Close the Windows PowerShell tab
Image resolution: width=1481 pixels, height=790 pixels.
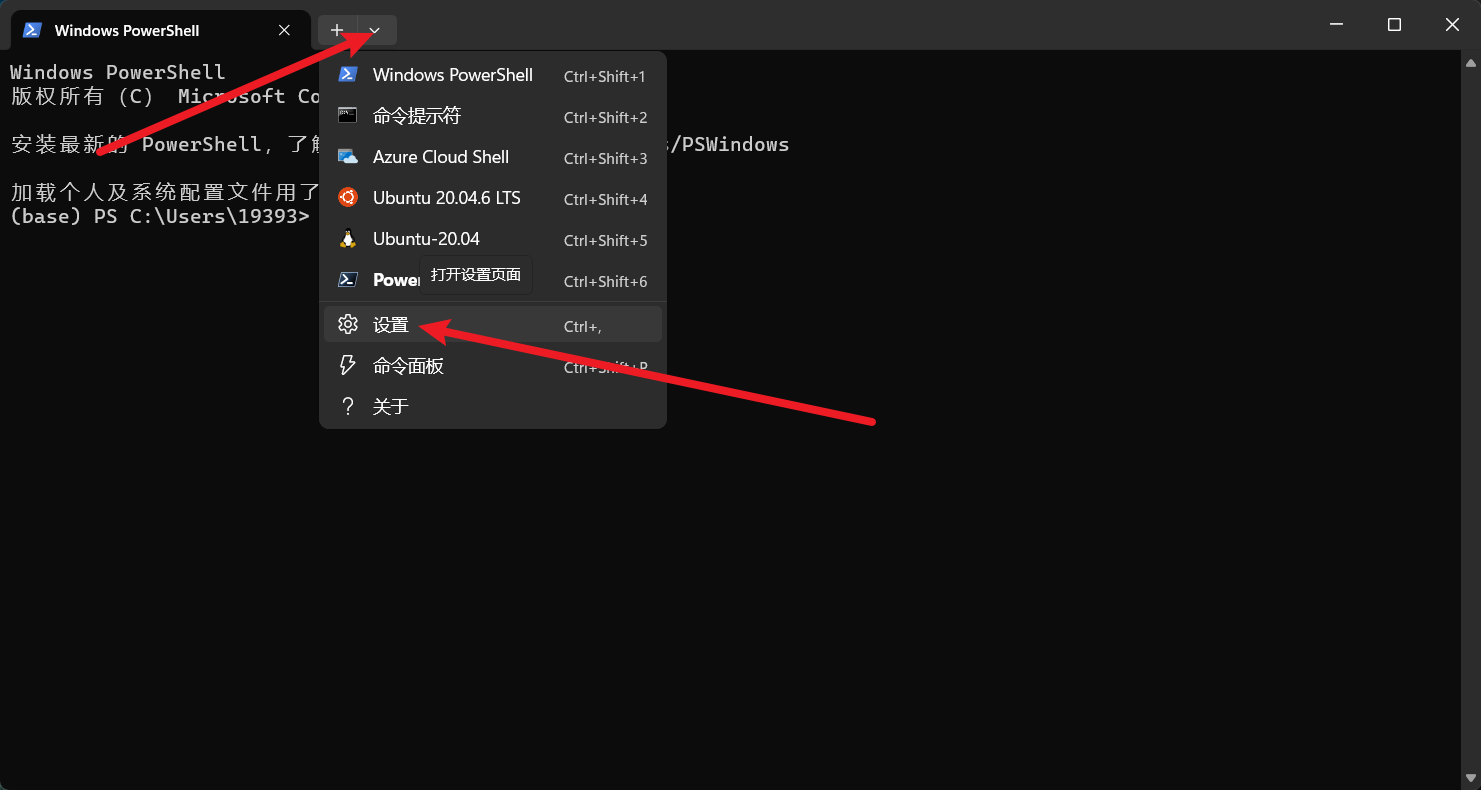click(284, 30)
